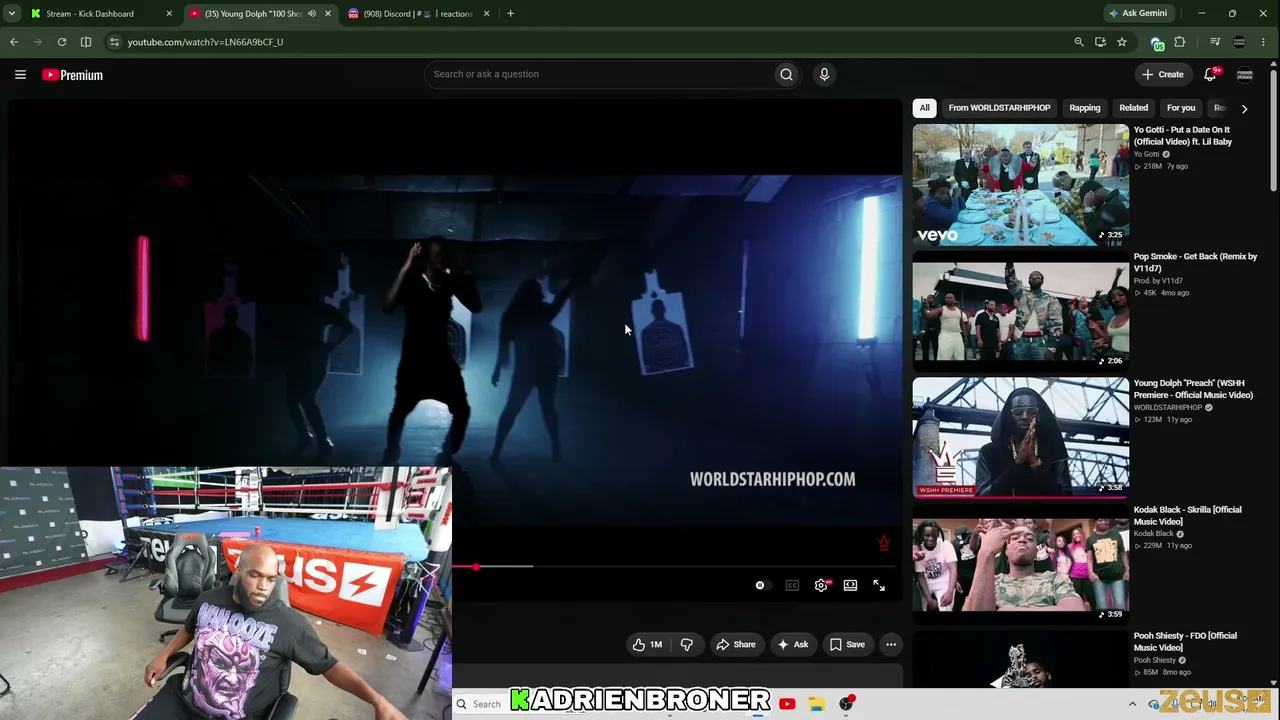Start voice search with the microphone
Screen dimensions: 1280x720
click(824, 74)
